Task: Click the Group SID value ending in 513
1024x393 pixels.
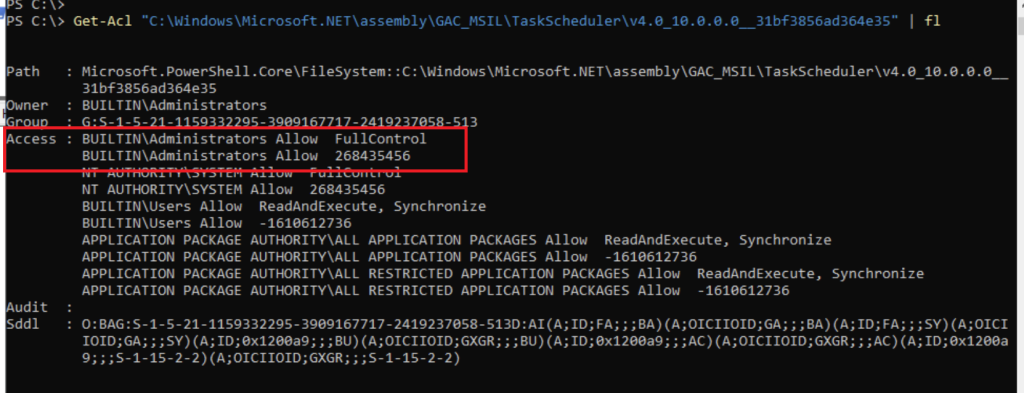Action: coord(280,122)
